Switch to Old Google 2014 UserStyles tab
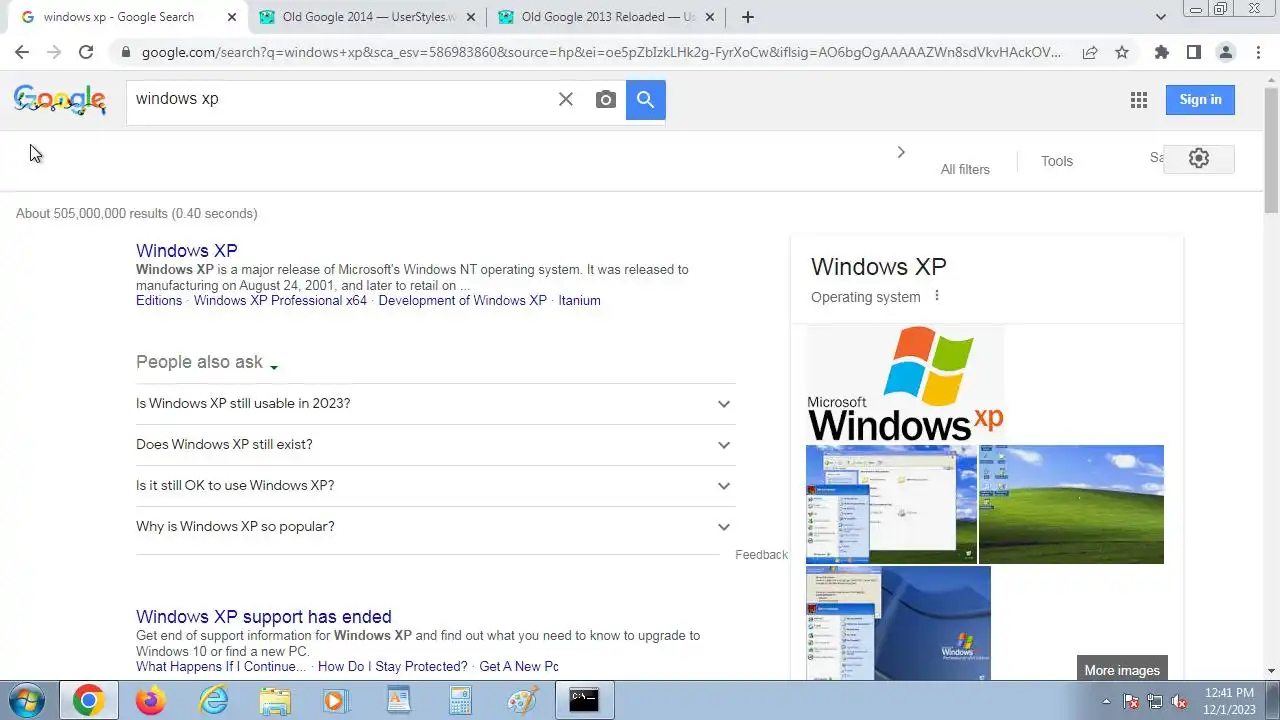 [368, 17]
